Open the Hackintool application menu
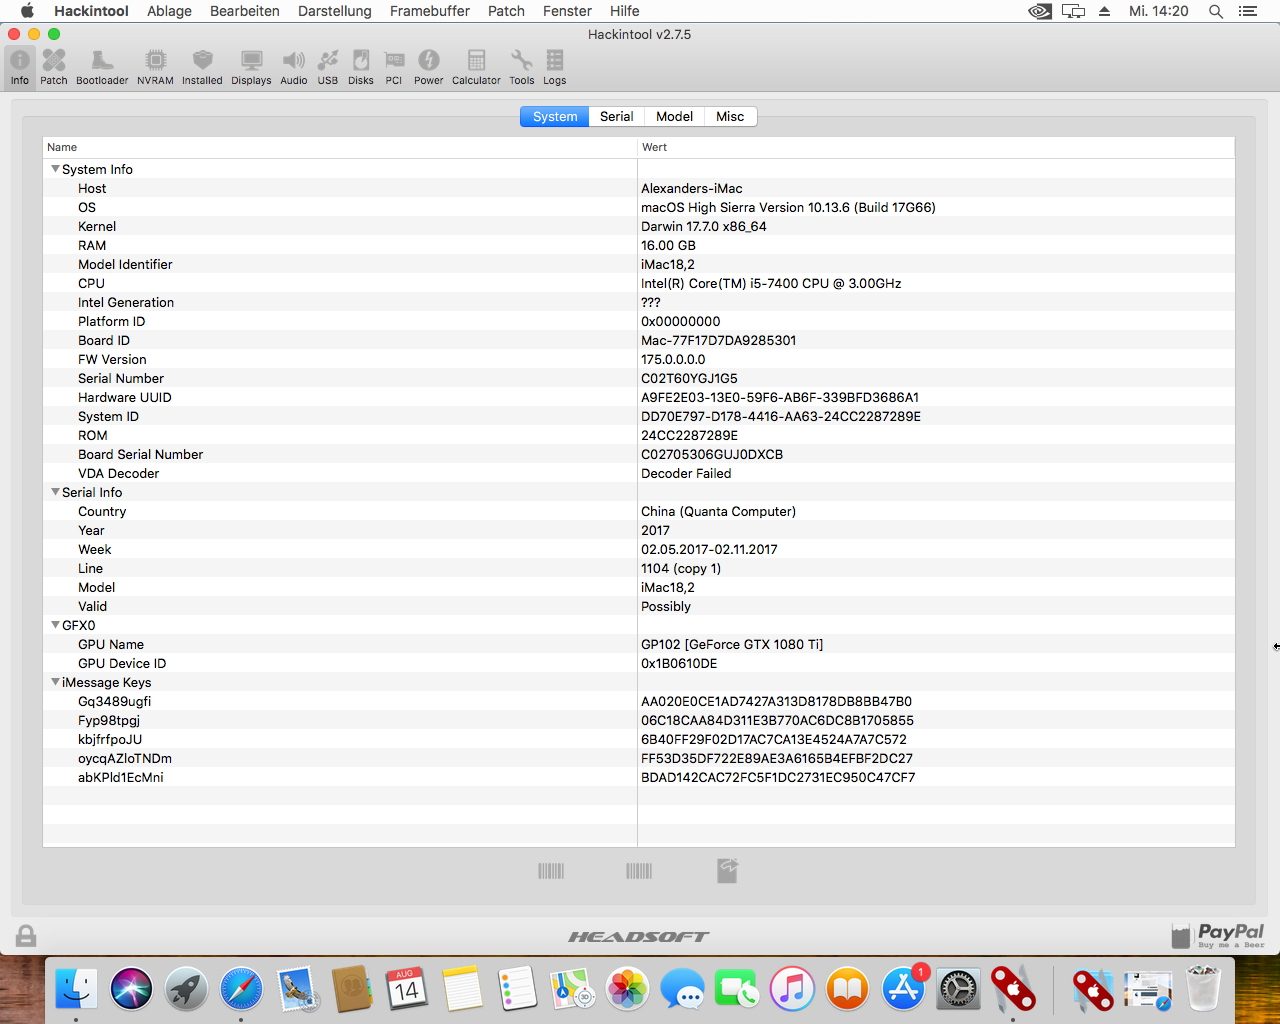 (91, 11)
